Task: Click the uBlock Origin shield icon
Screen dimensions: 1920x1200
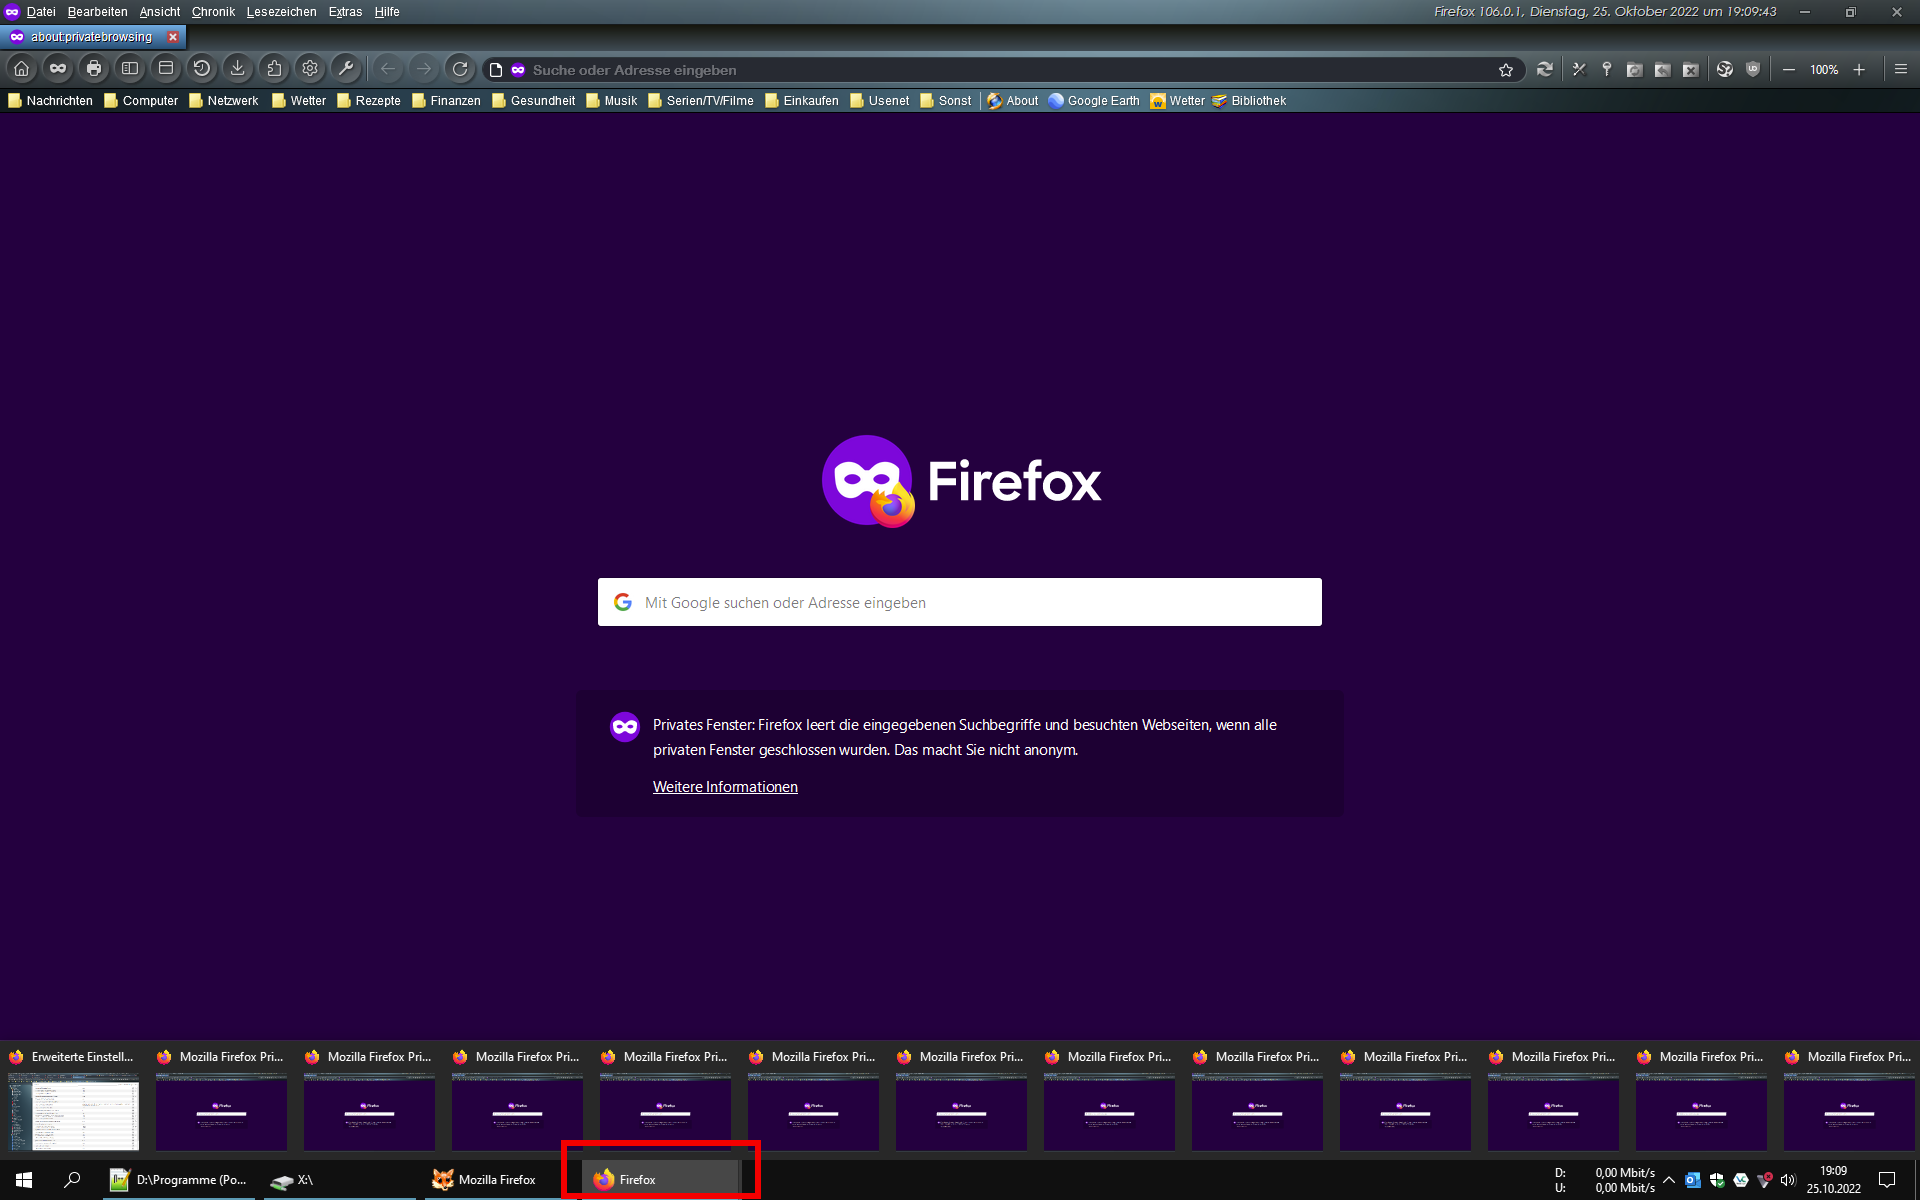Action: (1753, 69)
